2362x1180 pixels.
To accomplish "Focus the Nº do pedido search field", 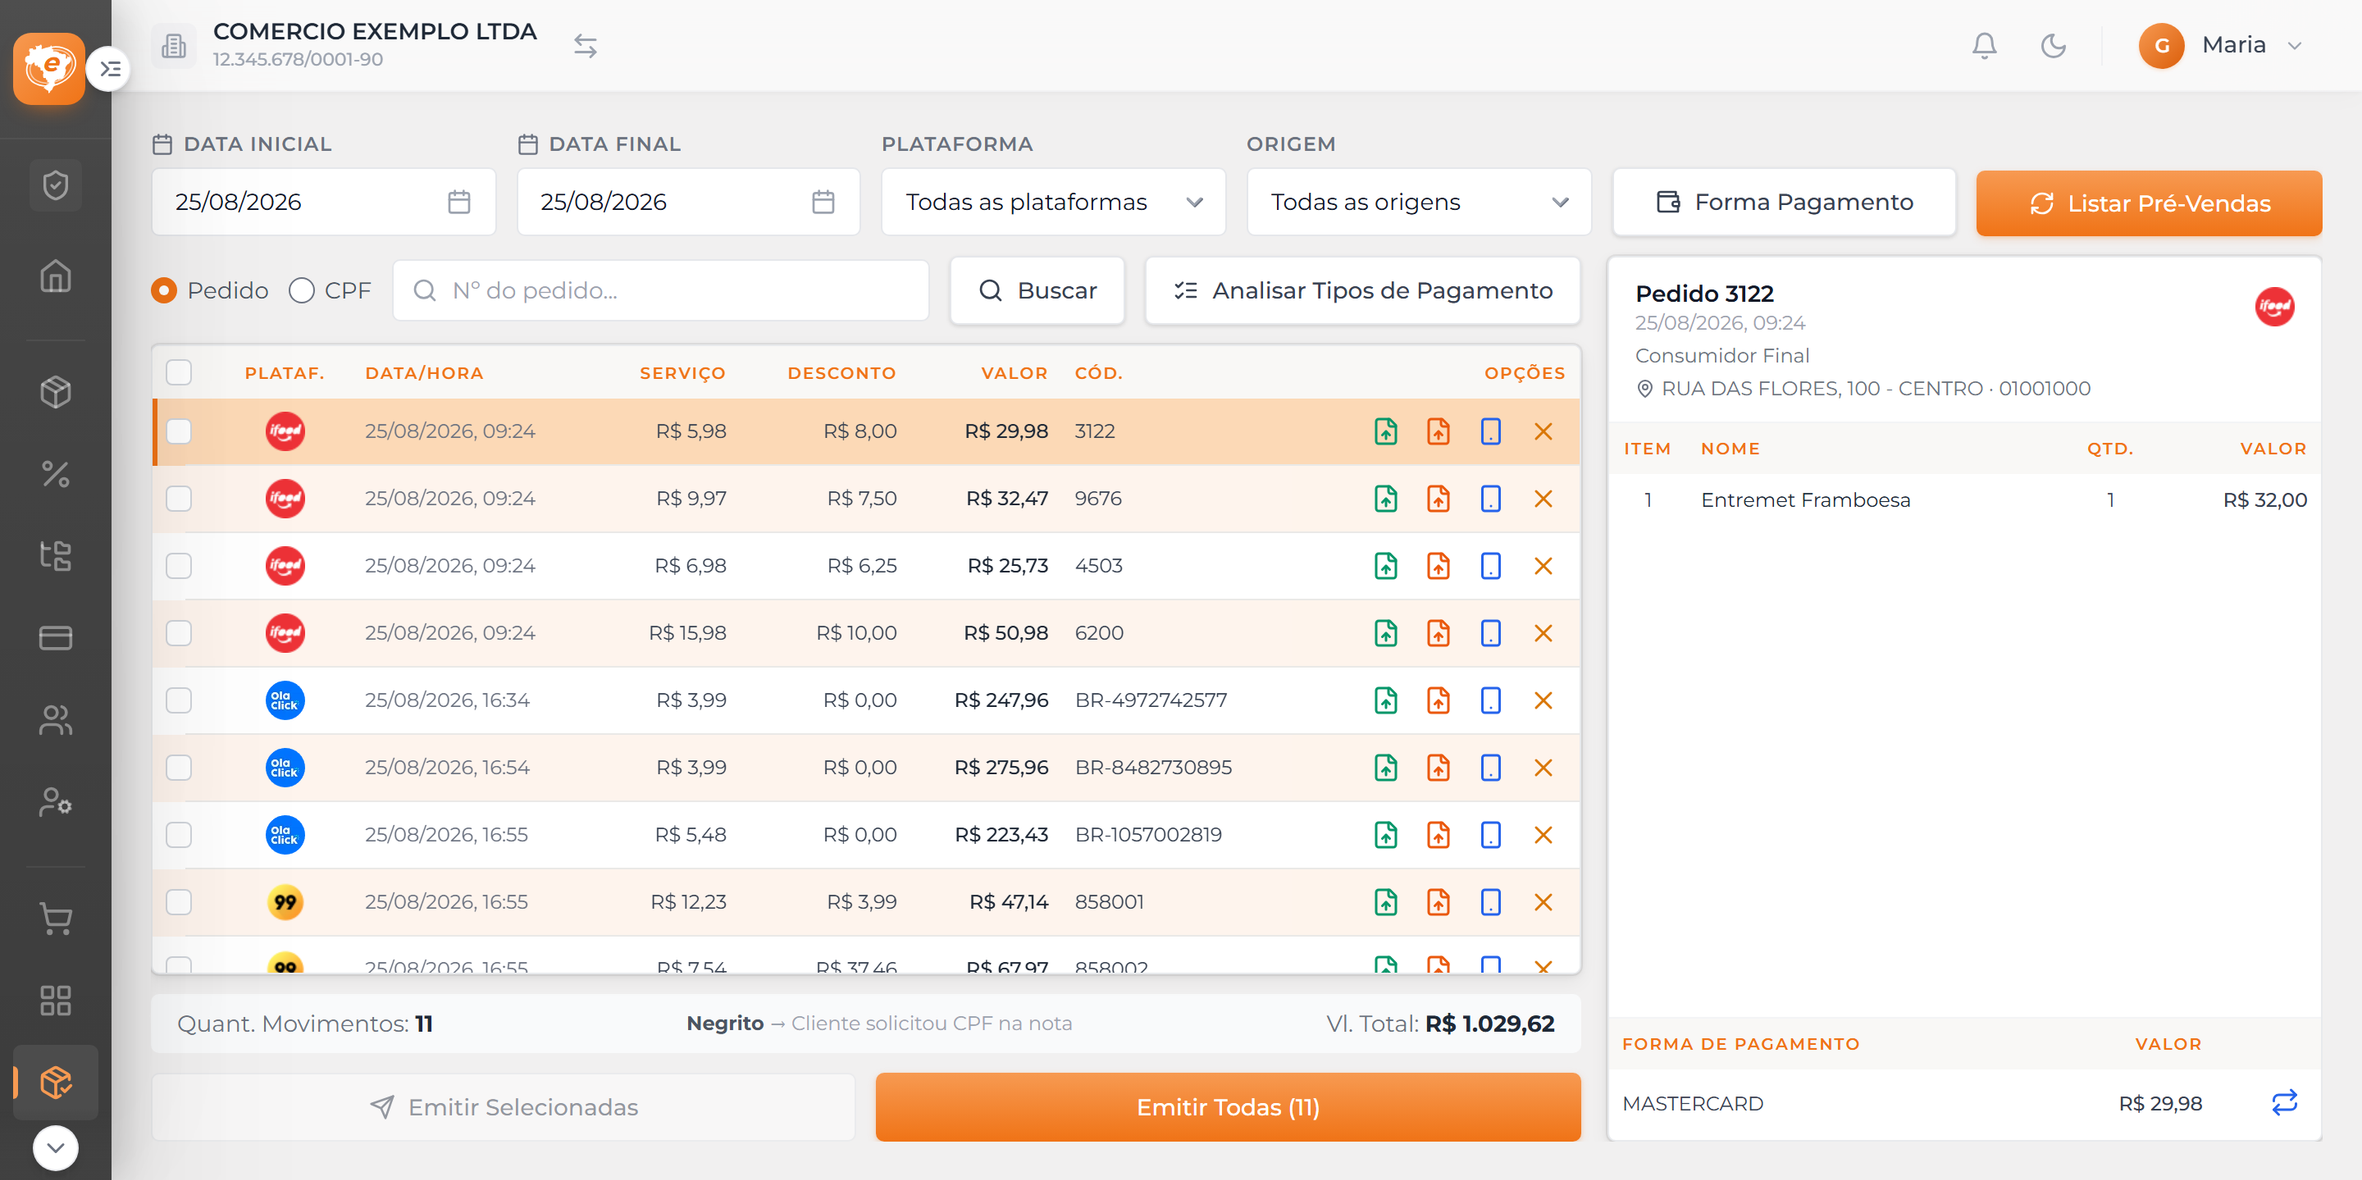I will coord(661,290).
